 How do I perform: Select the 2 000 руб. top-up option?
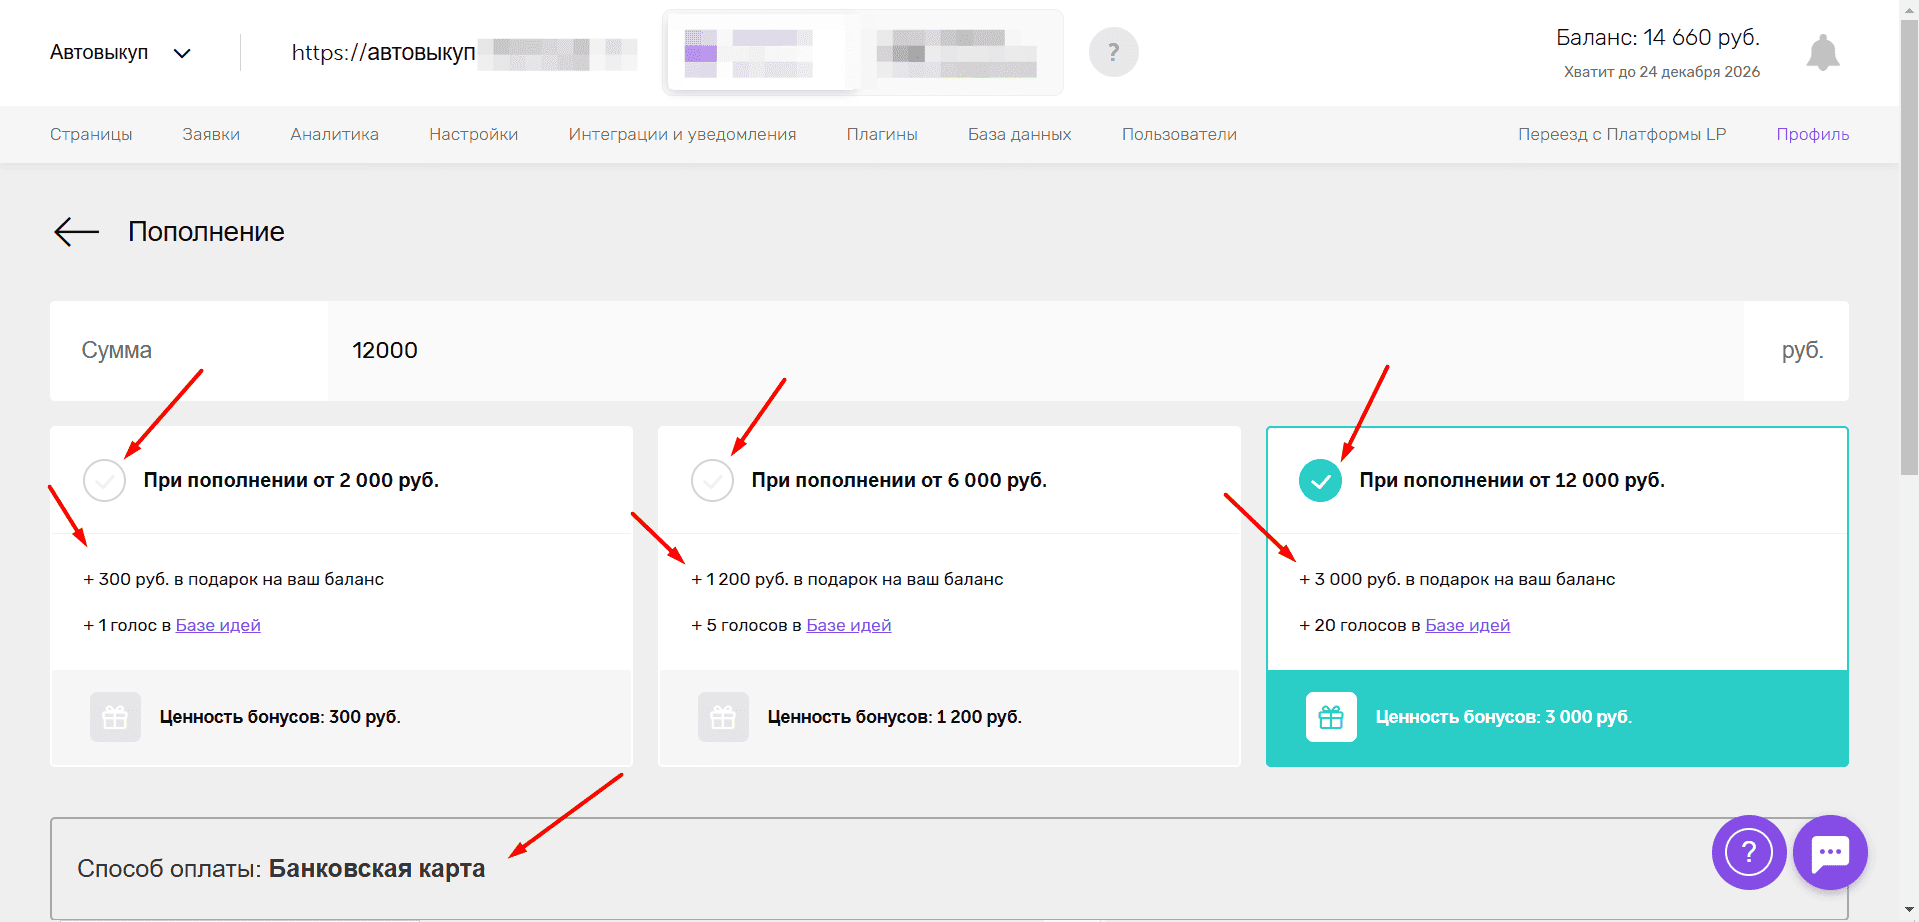(x=104, y=481)
